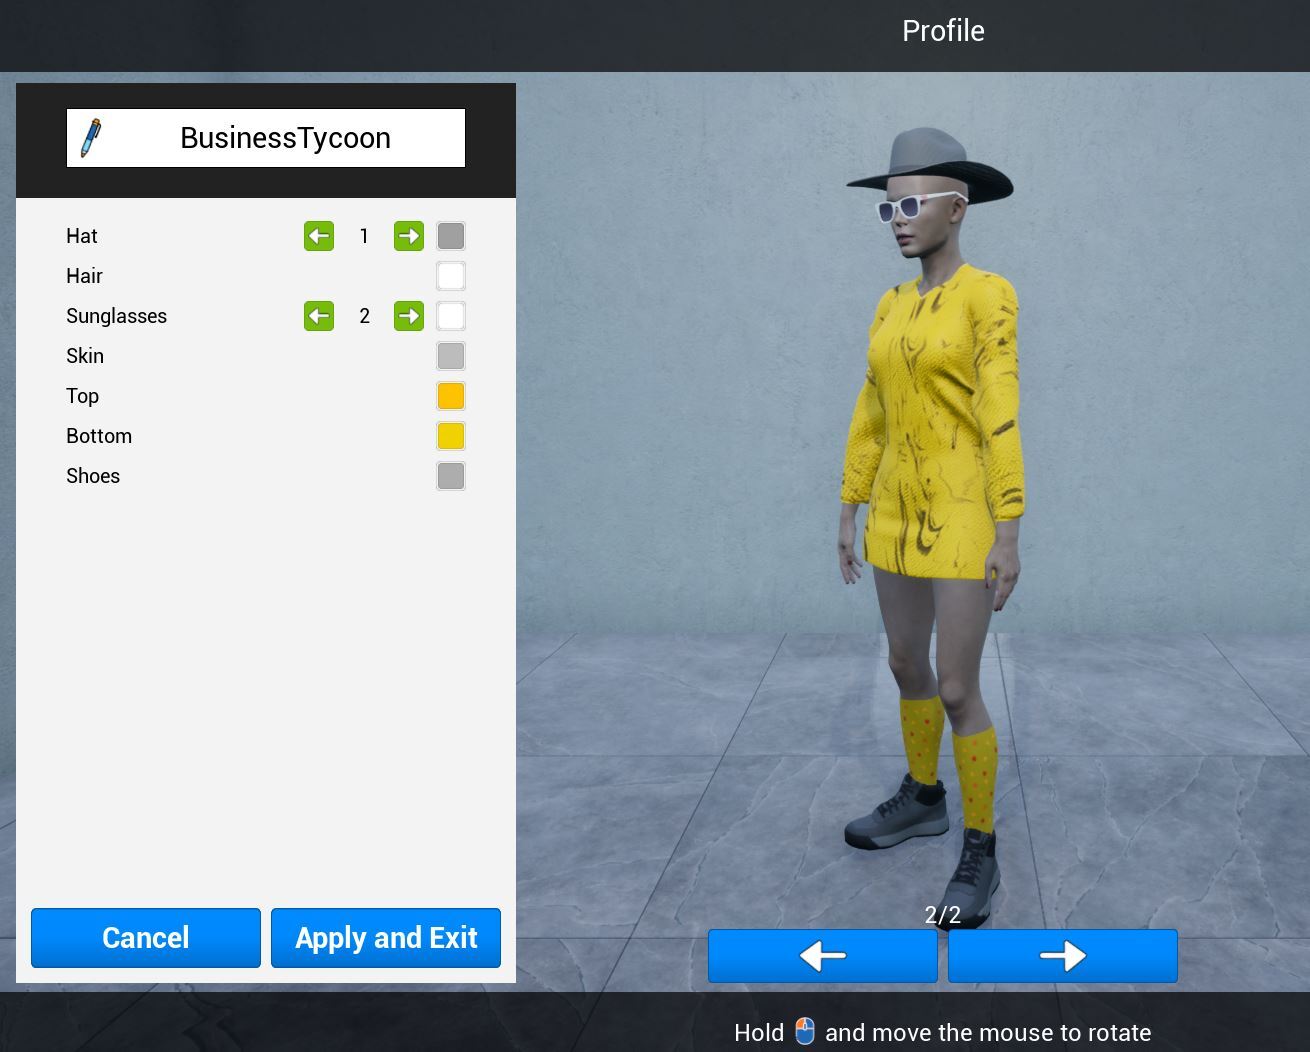Image resolution: width=1310 pixels, height=1052 pixels.
Task: Click the Profile title text
Action: 943,31
